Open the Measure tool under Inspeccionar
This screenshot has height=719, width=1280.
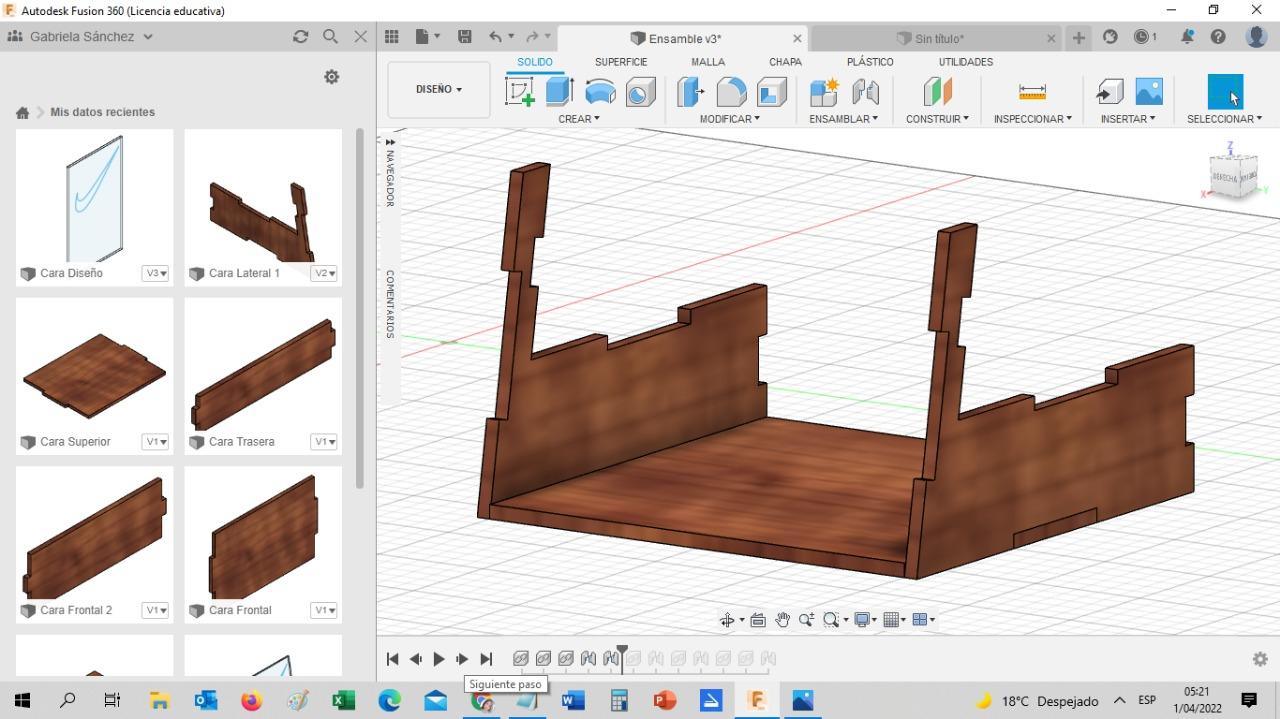click(1032, 92)
